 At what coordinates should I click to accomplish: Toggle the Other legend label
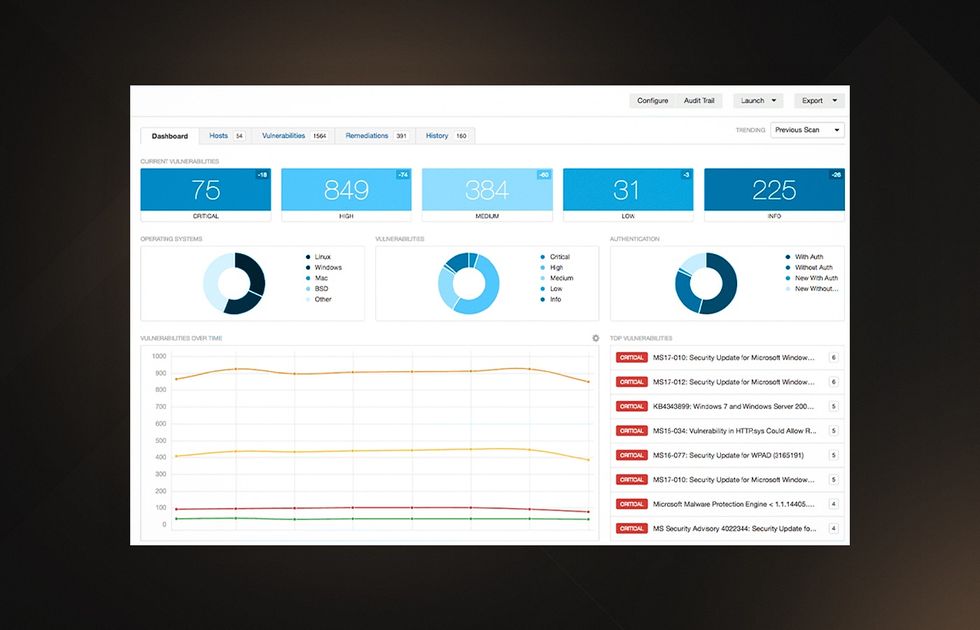point(323,299)
